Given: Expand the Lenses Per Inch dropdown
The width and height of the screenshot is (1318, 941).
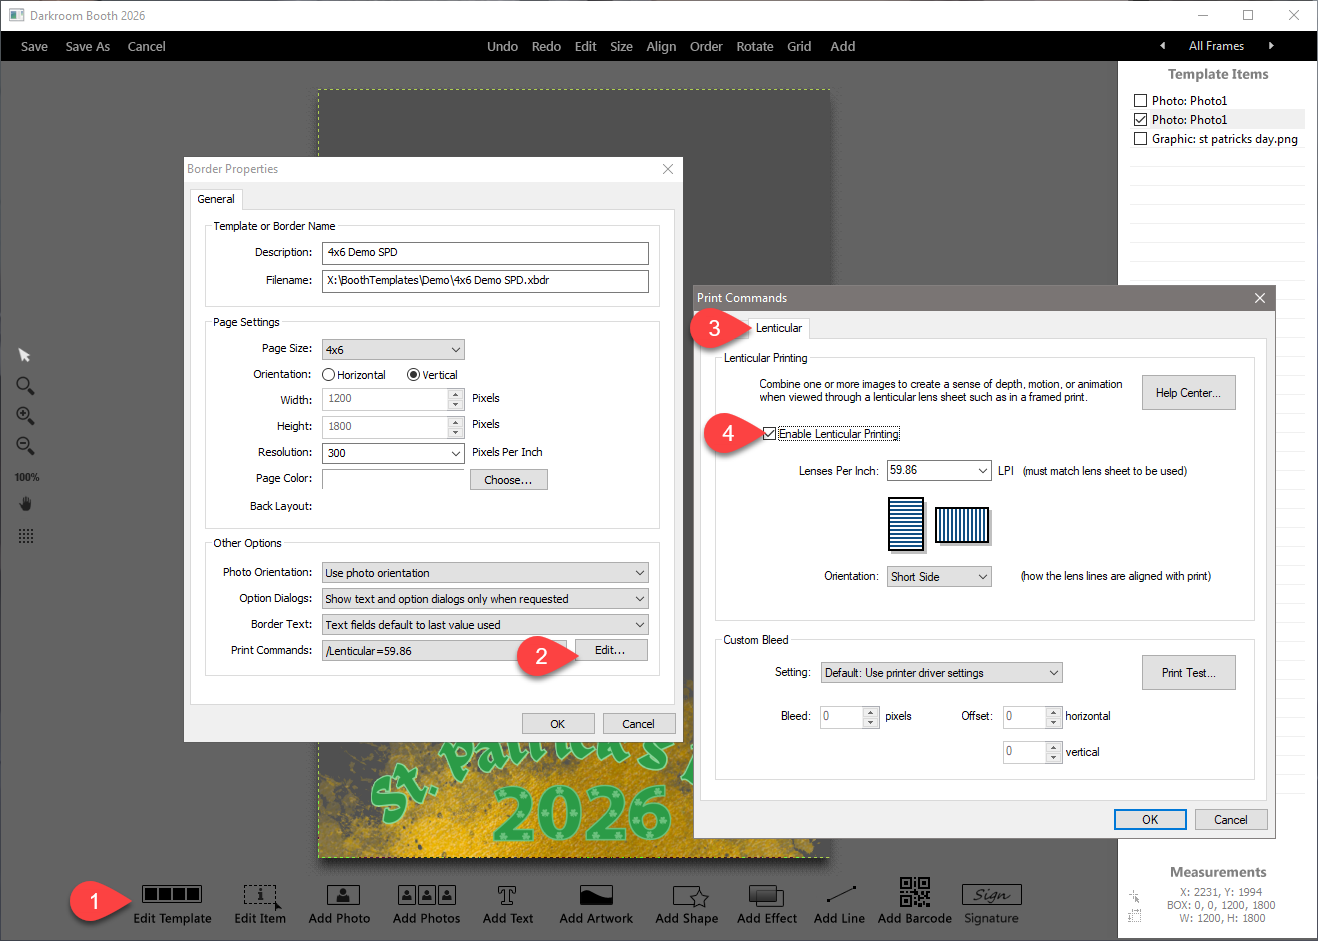Looking at the screenshot, I should tap(981, 470).
